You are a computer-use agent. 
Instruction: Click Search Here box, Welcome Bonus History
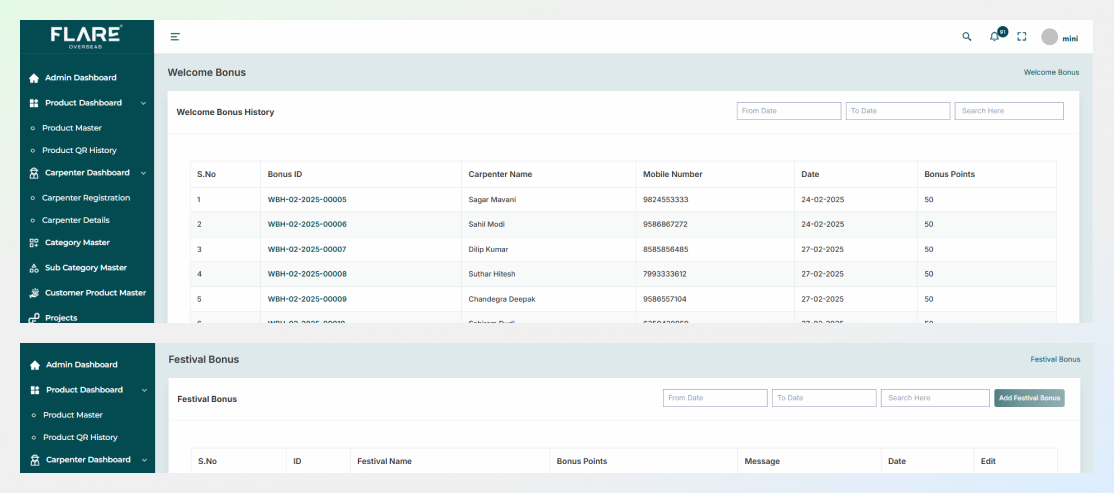[1009, 111]
